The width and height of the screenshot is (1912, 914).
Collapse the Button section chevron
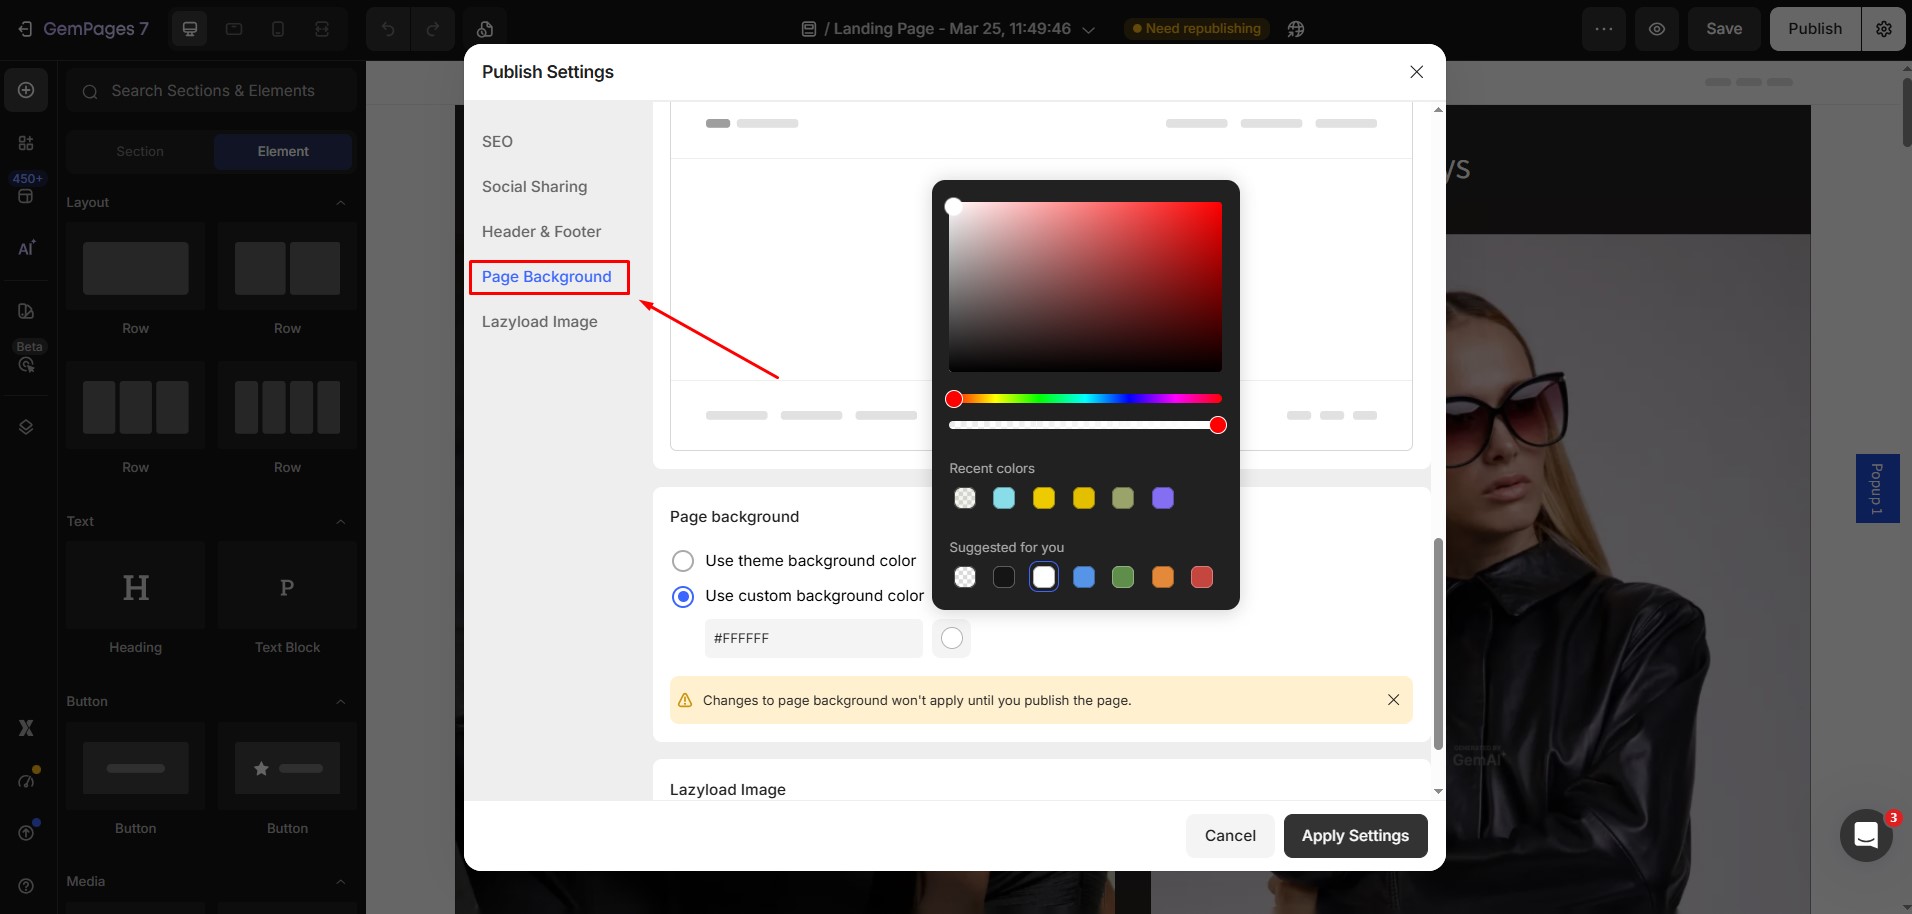click(341, 702)
